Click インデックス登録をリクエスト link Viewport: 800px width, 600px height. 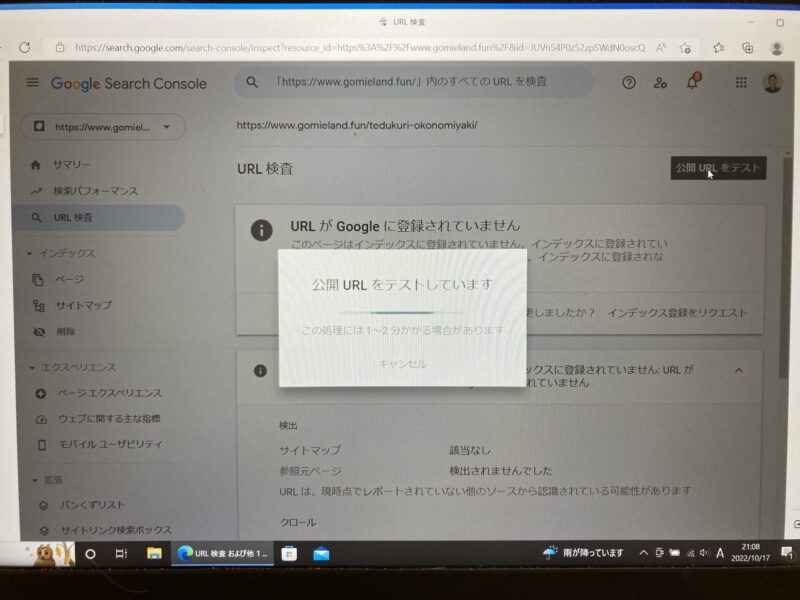[677, 313]
